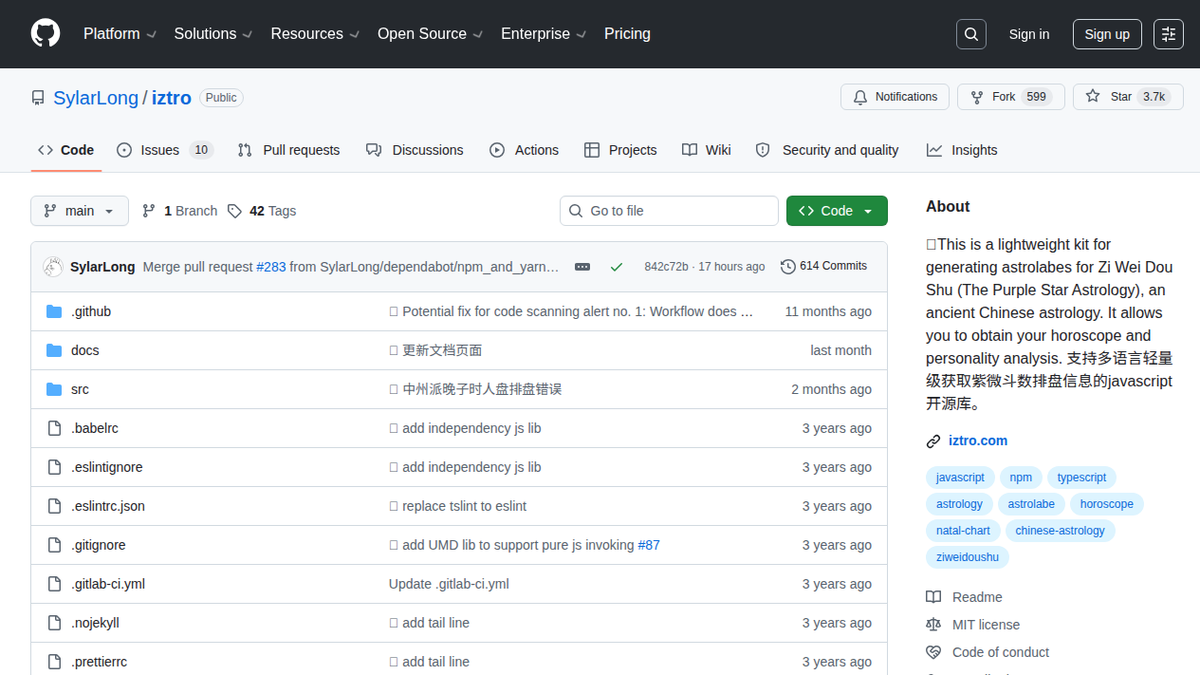The image size is (1200, 675).
Task: Click SylarLong's avatar in the commit bar
Action: (x=52, y=267)
